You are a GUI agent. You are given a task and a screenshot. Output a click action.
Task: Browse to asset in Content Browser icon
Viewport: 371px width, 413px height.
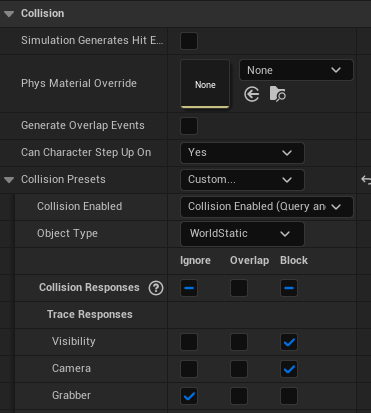pos(277,94)
